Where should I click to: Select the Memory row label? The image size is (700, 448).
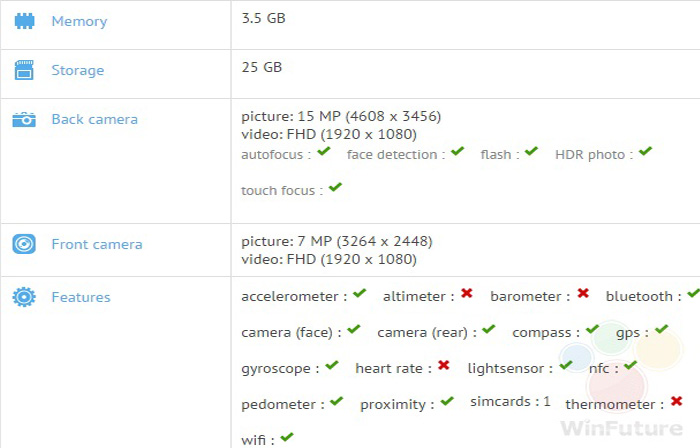click(79, 21)
